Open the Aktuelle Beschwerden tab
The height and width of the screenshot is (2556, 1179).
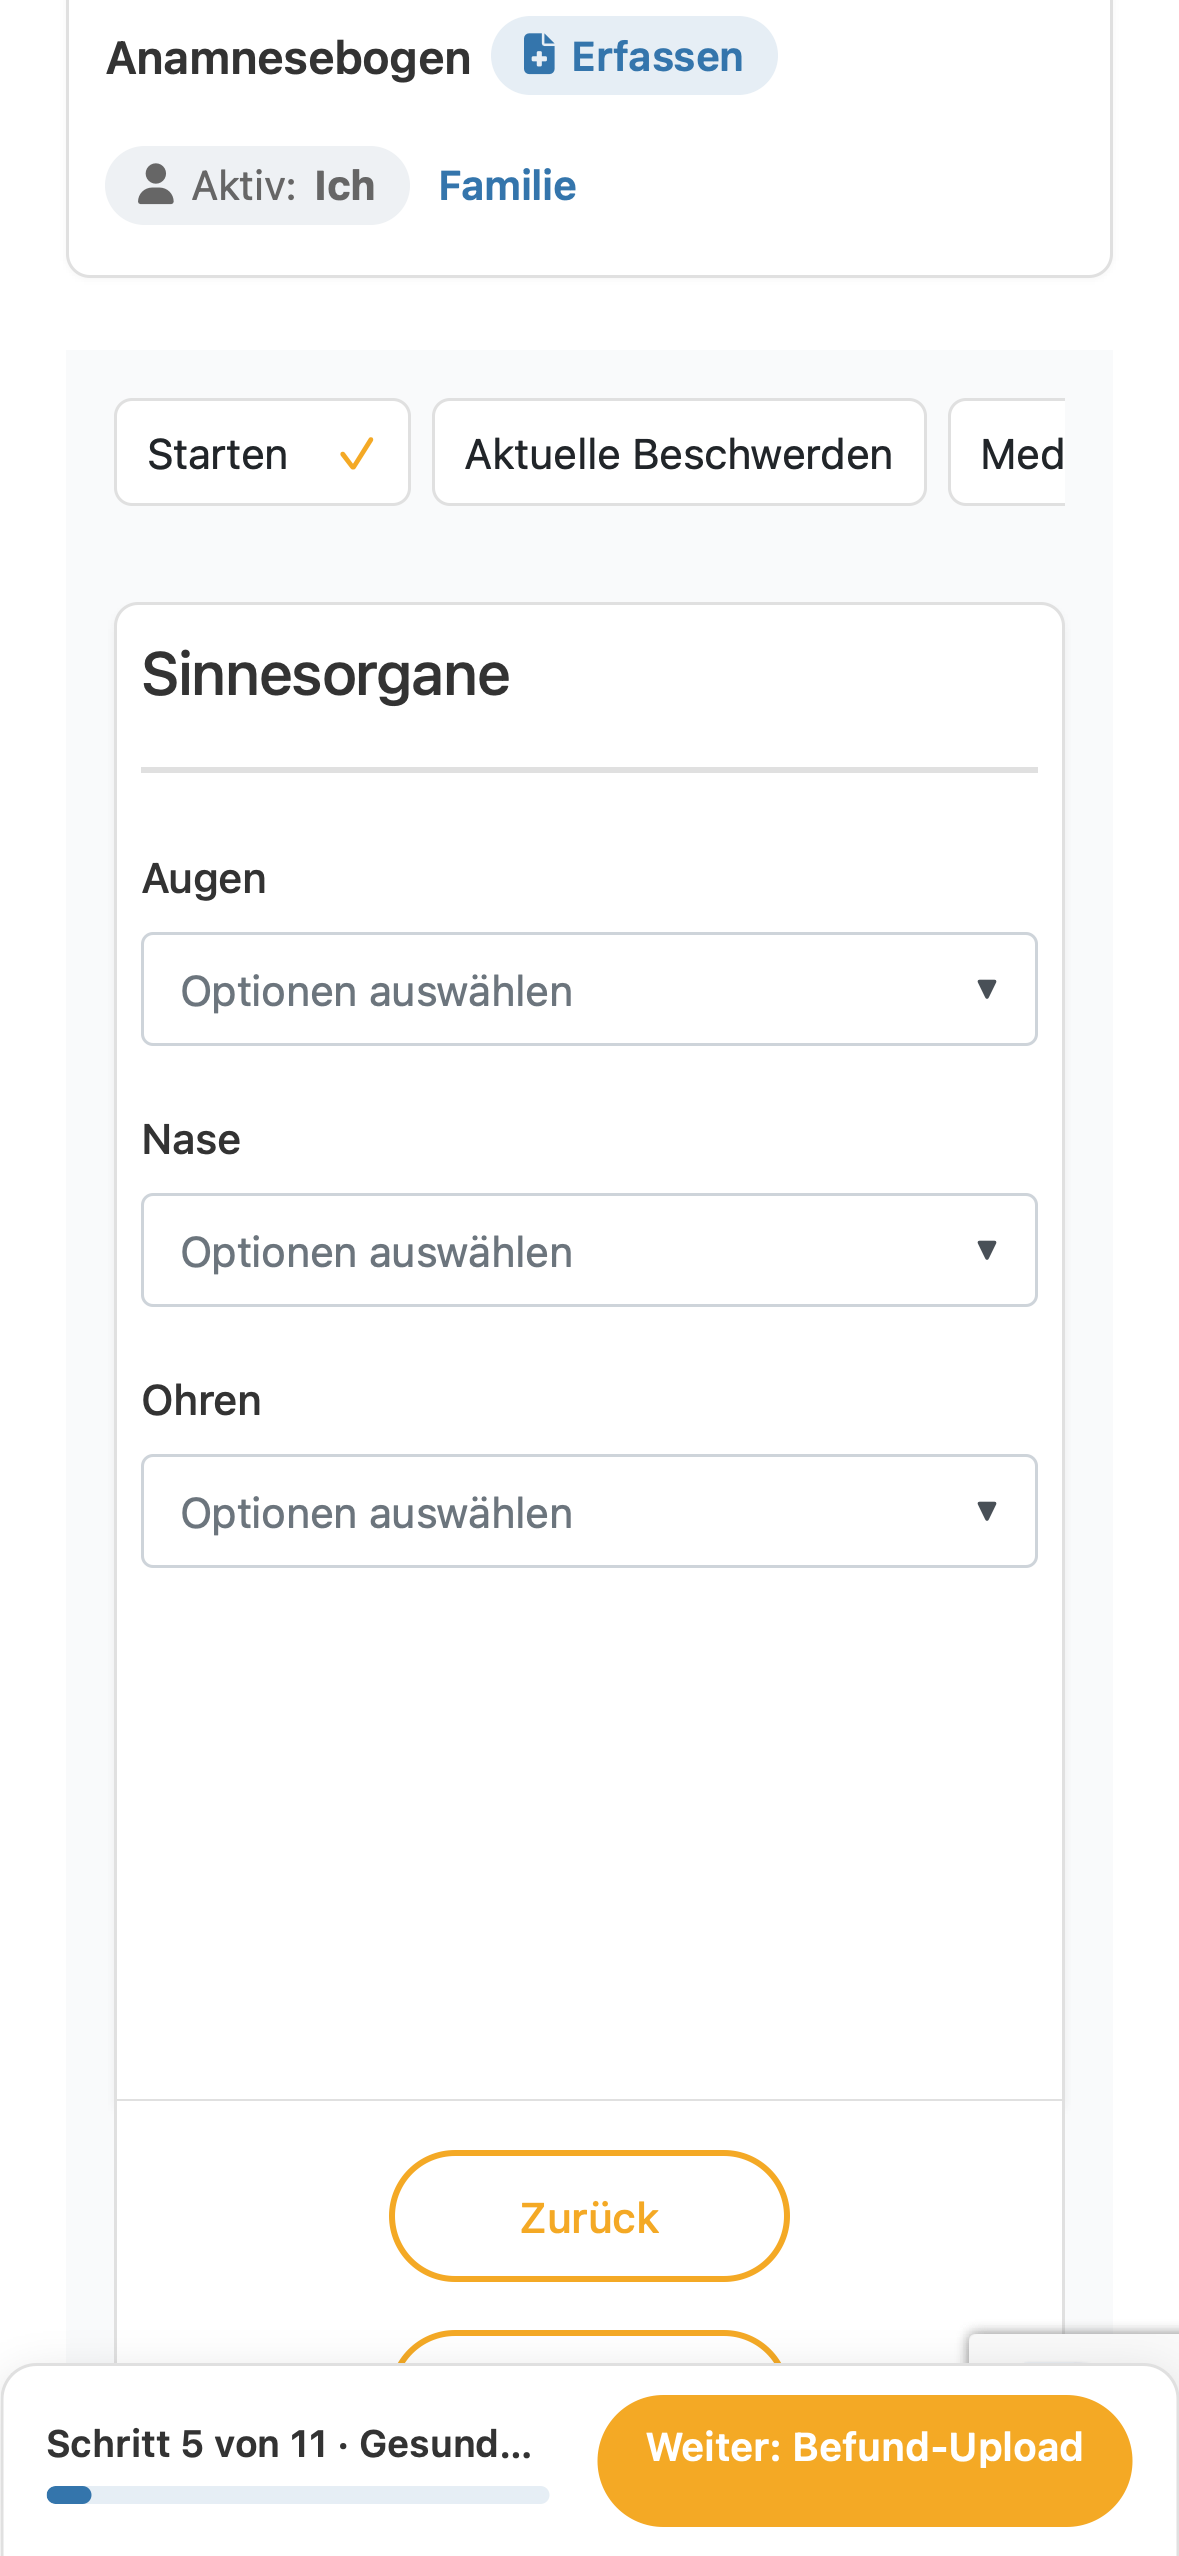coord(679,453)
